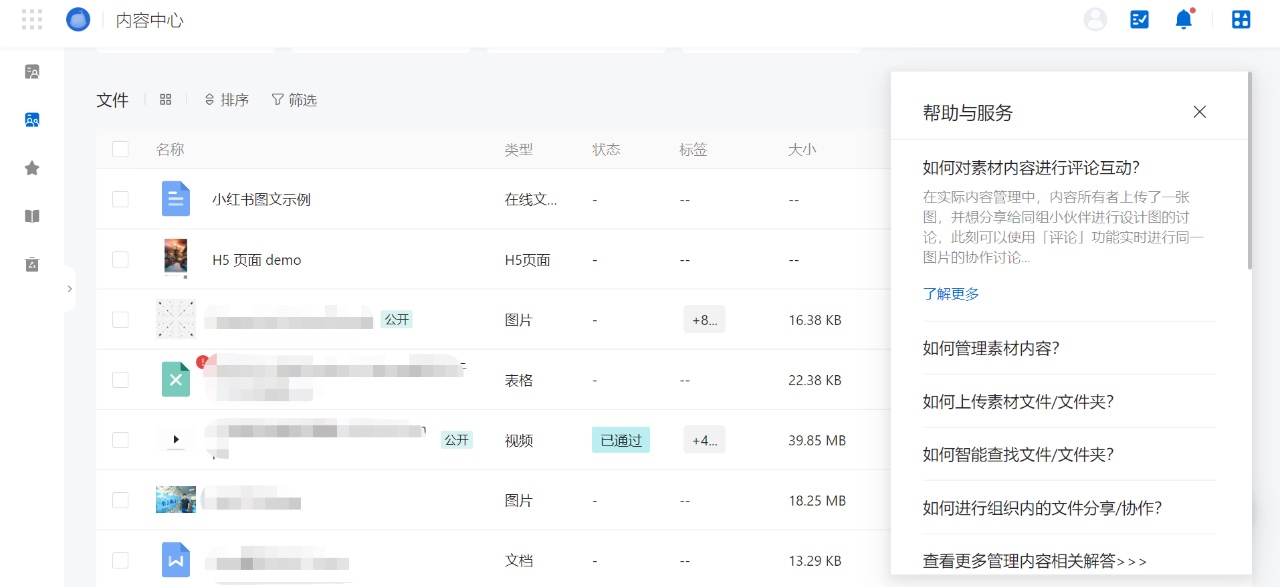Open 查看更多管理内容相关解答 link
Screen dimensions: 1280x587
pos(1035,561)
